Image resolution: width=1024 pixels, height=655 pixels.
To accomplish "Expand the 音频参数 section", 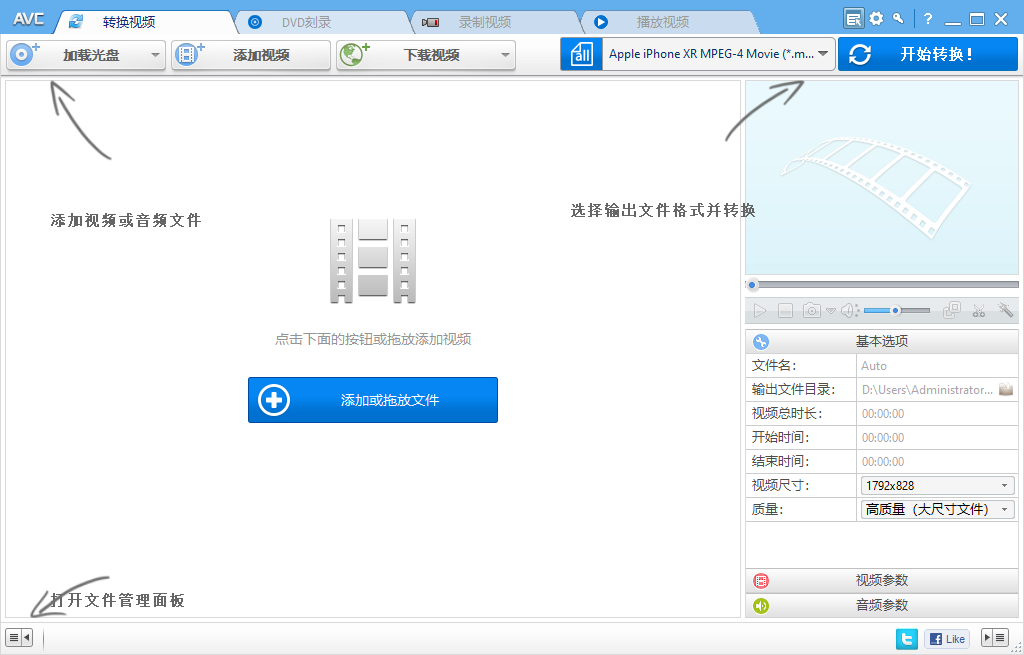I will tap(882, 605).
